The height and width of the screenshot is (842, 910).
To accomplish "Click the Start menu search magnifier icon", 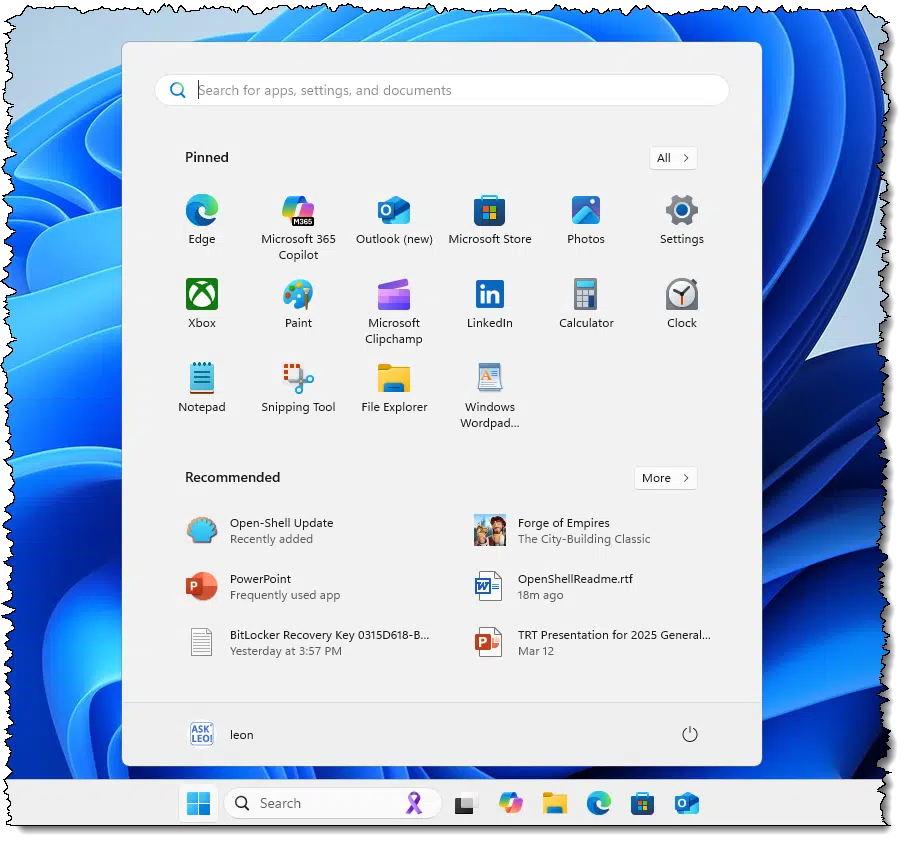I will tap(179, 91).
